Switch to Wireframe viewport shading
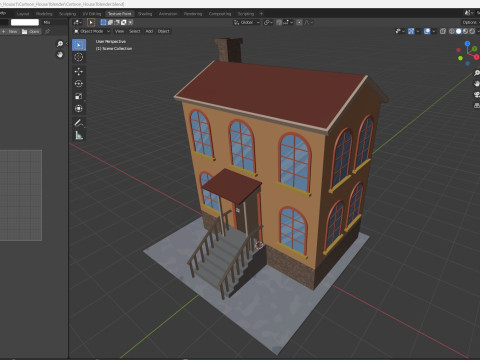Image resolution: width=480 pixels, height=360 pixels. tap(452, 31)
